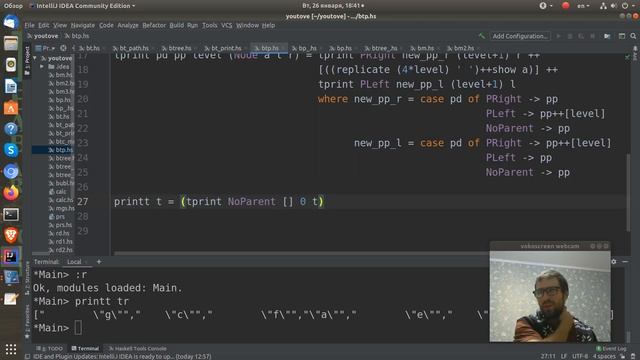Viewport: 640px width, 360px height.
Task: Open Firefox from the Ubuntu dock
Action: pyautogui.click(x=11, y=192)
